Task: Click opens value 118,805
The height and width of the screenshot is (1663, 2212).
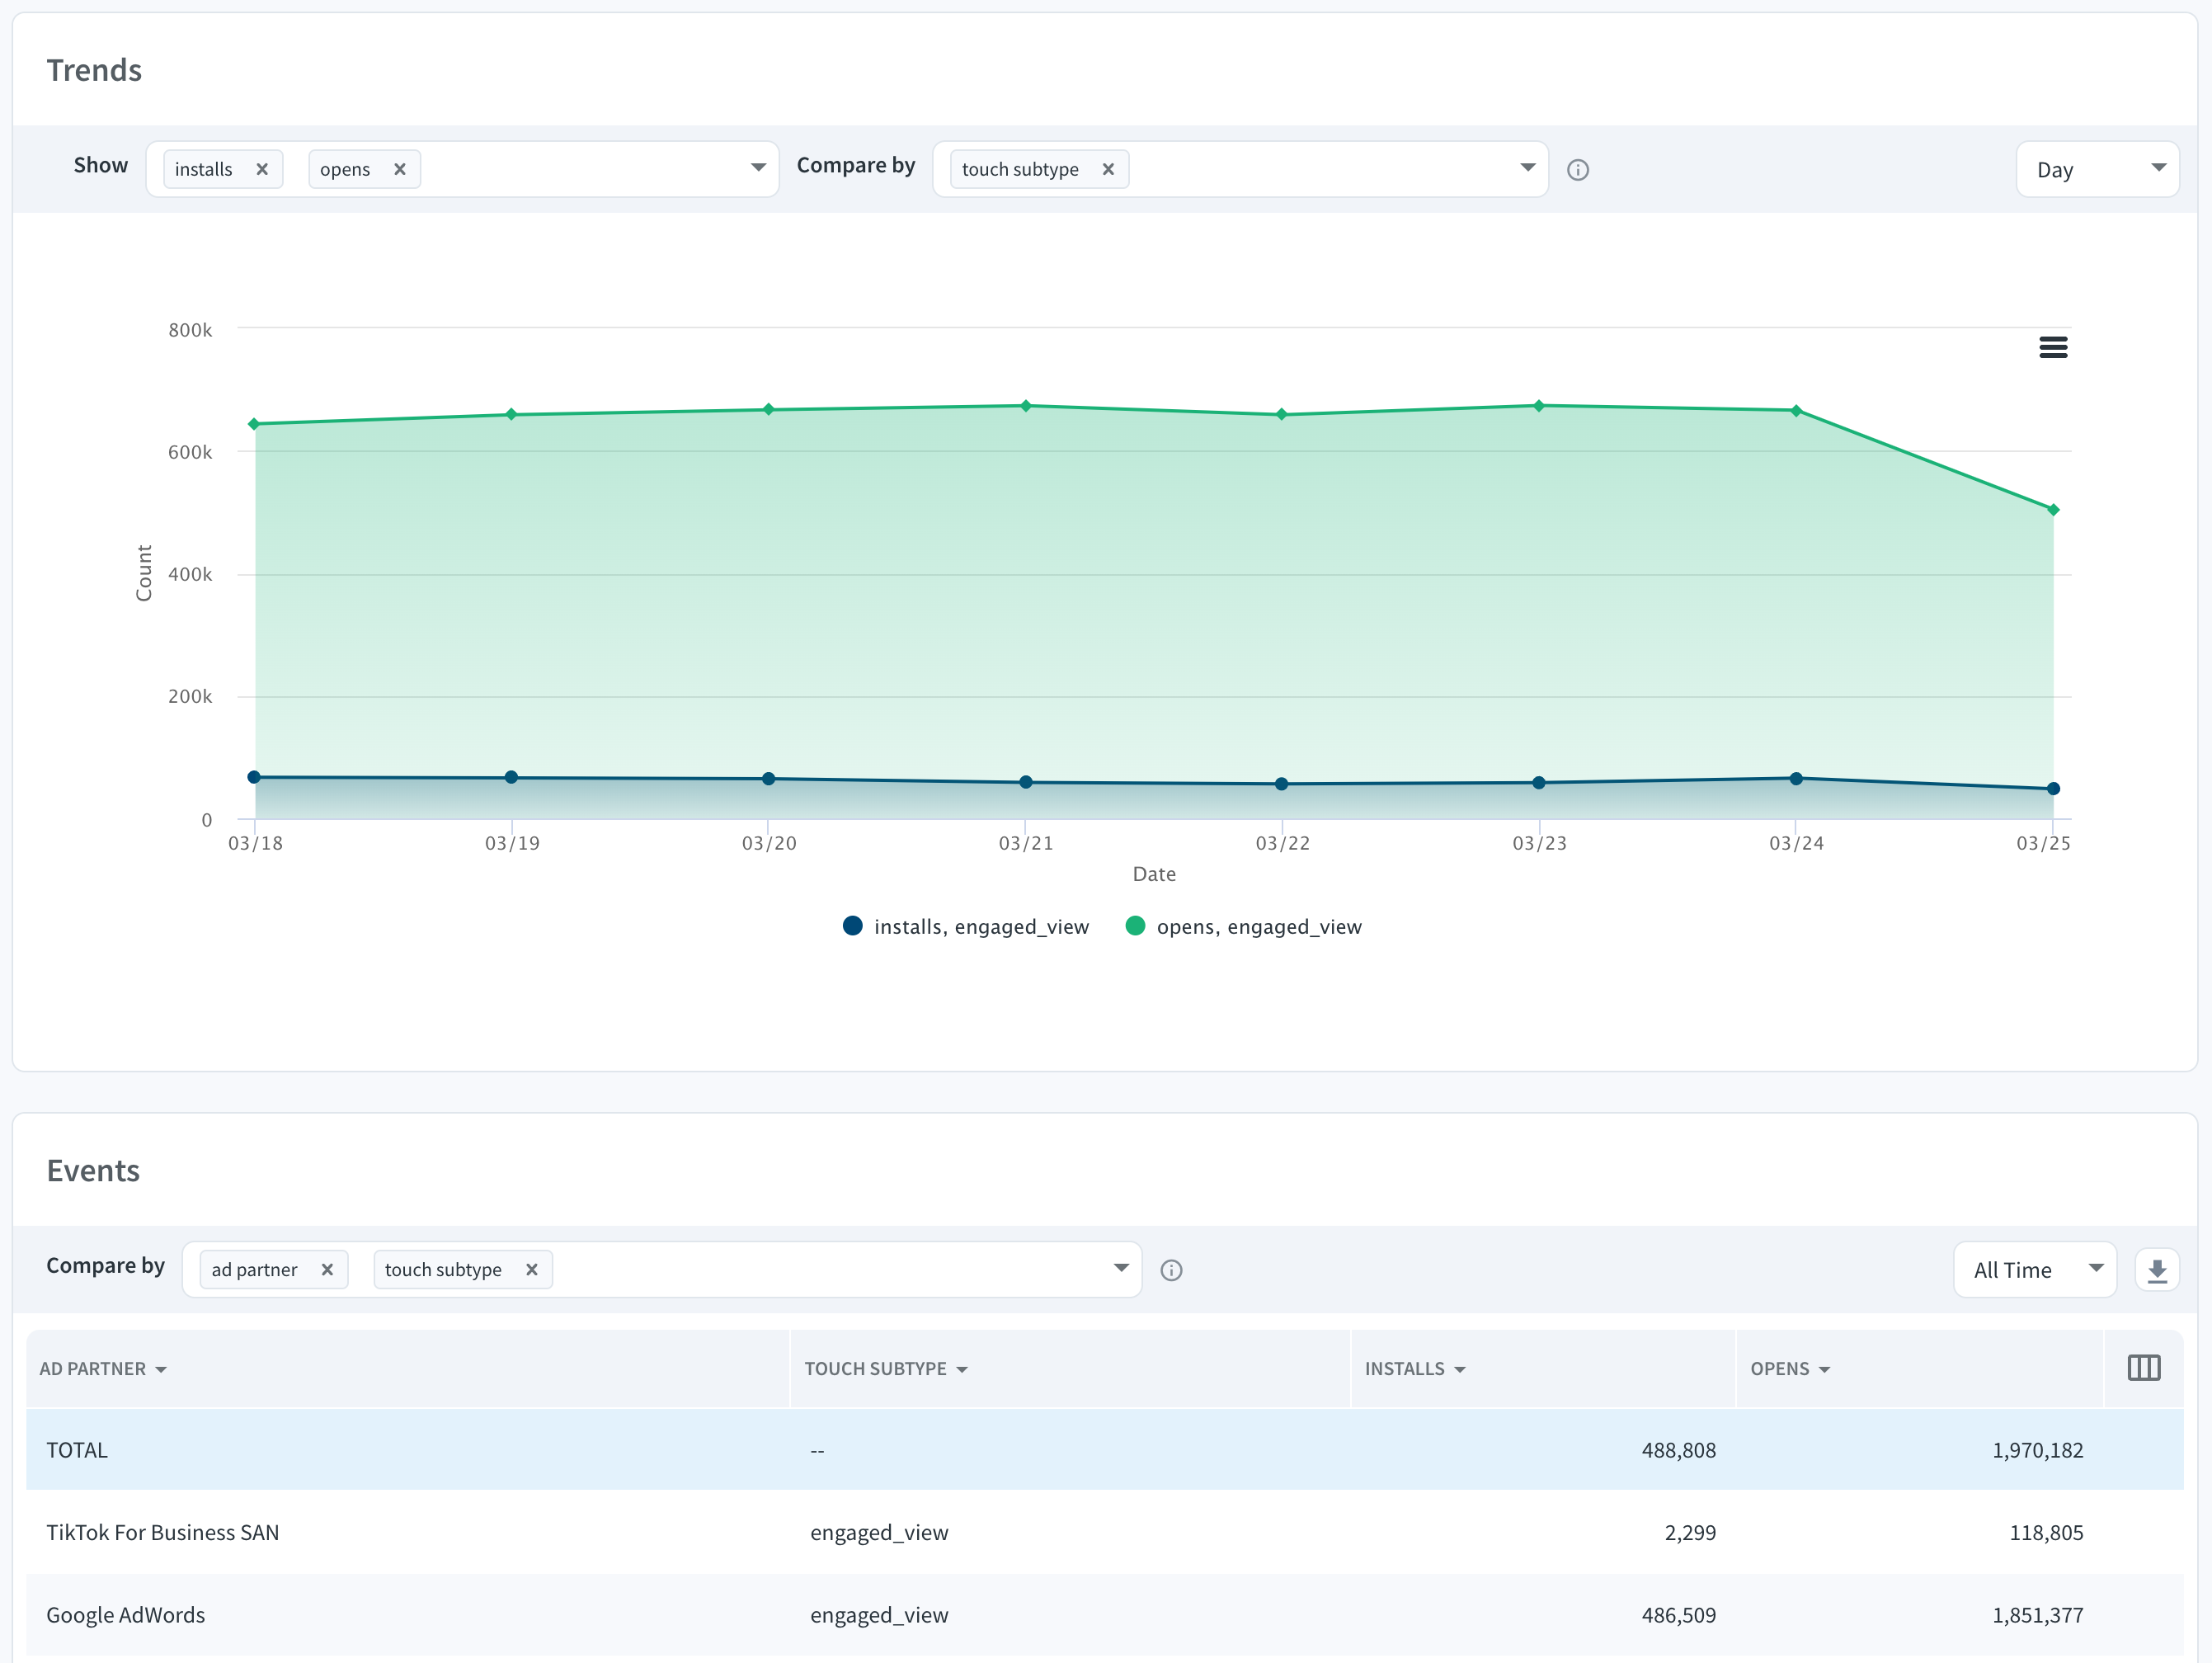Action: click(x=2046, y=1532)
